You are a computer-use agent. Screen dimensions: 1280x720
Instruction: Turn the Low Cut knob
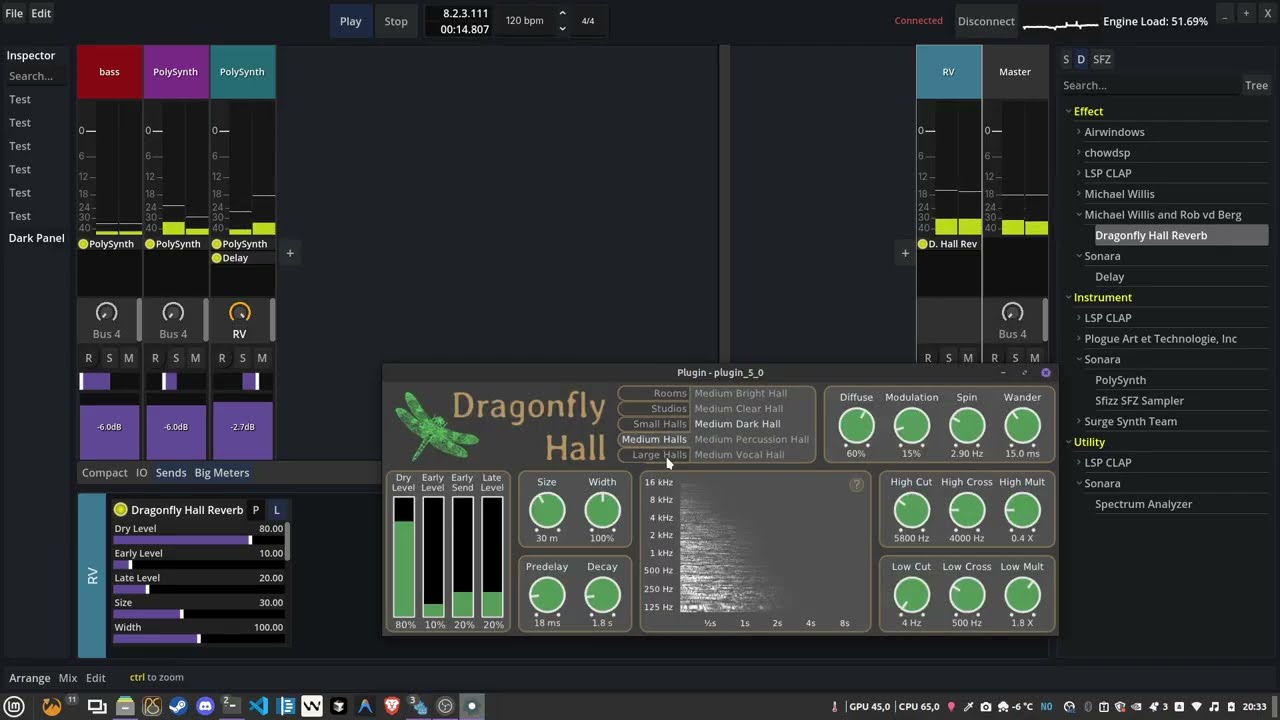911,596
